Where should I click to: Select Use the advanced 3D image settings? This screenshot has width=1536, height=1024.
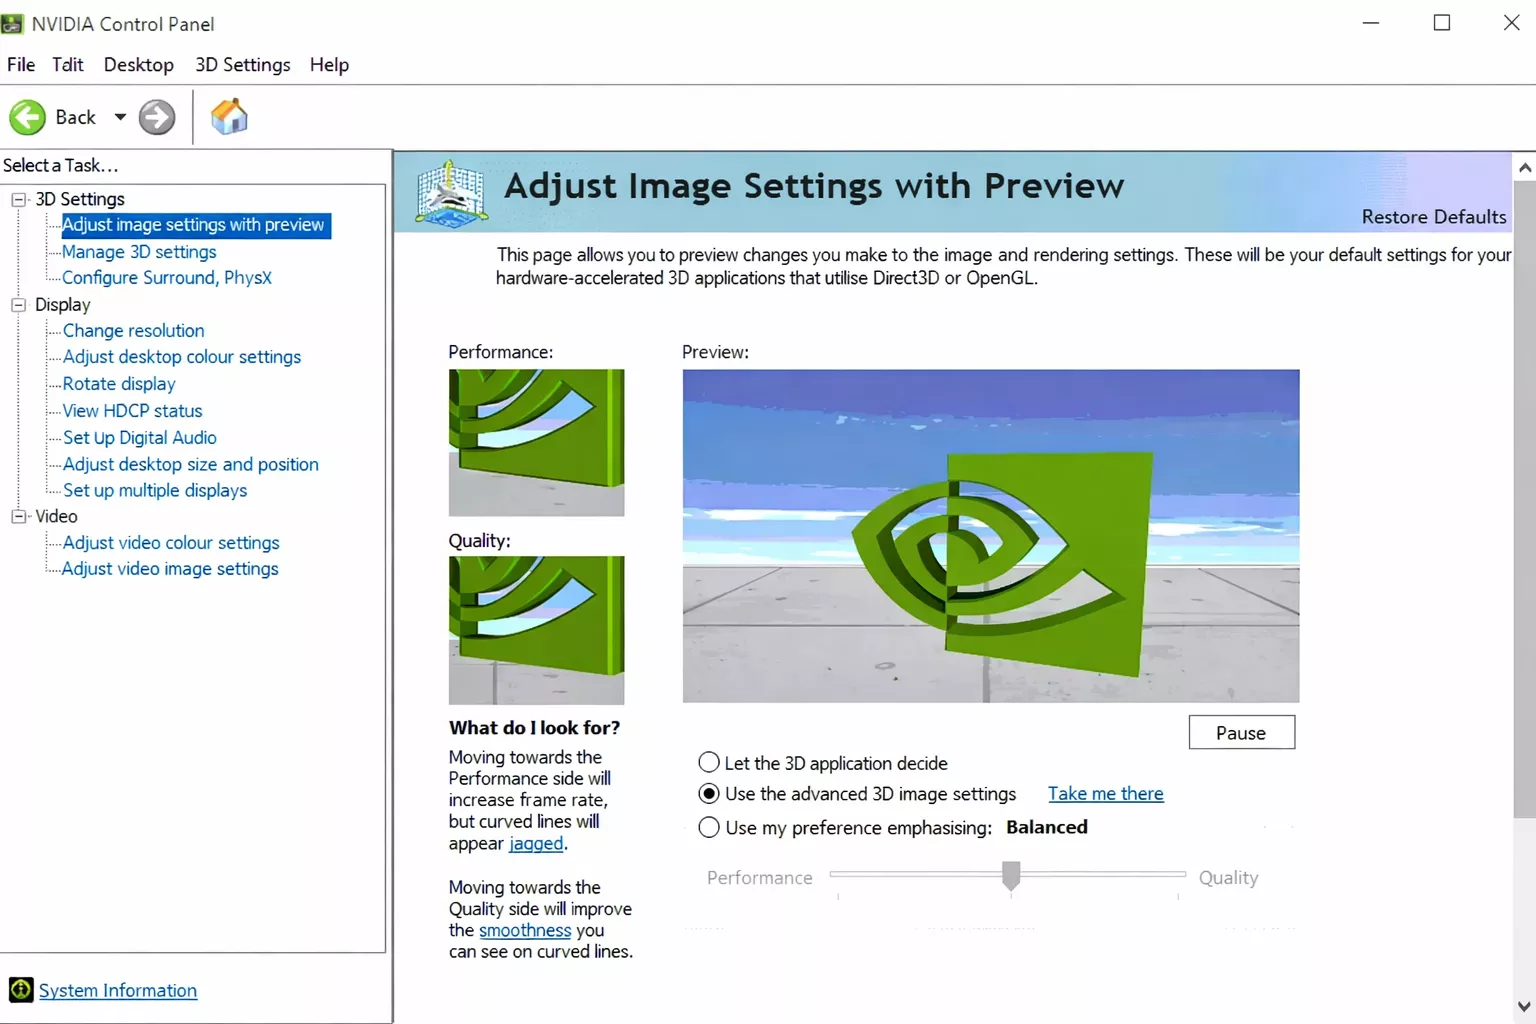coord(709,794)
